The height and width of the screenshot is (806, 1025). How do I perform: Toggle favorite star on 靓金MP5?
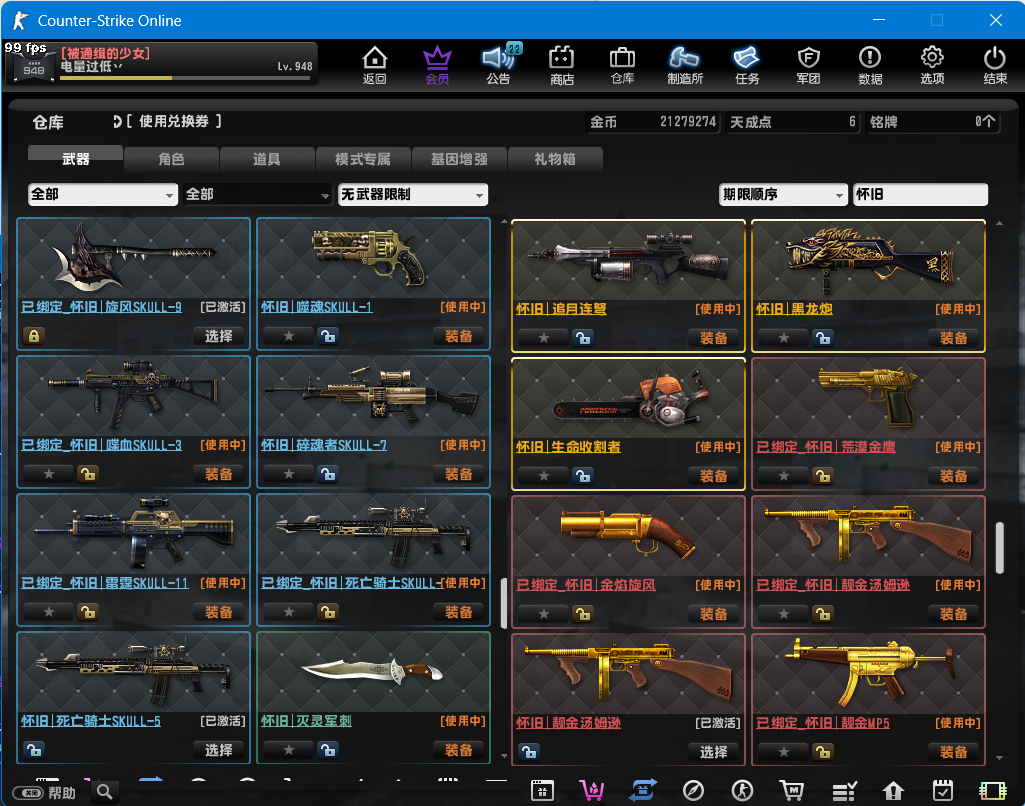783,752
